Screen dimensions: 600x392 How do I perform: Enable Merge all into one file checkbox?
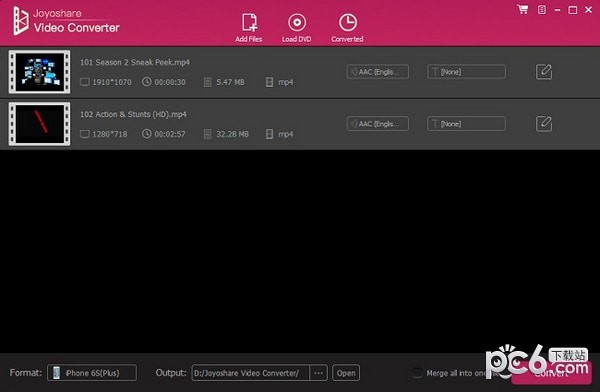[417, 373]
